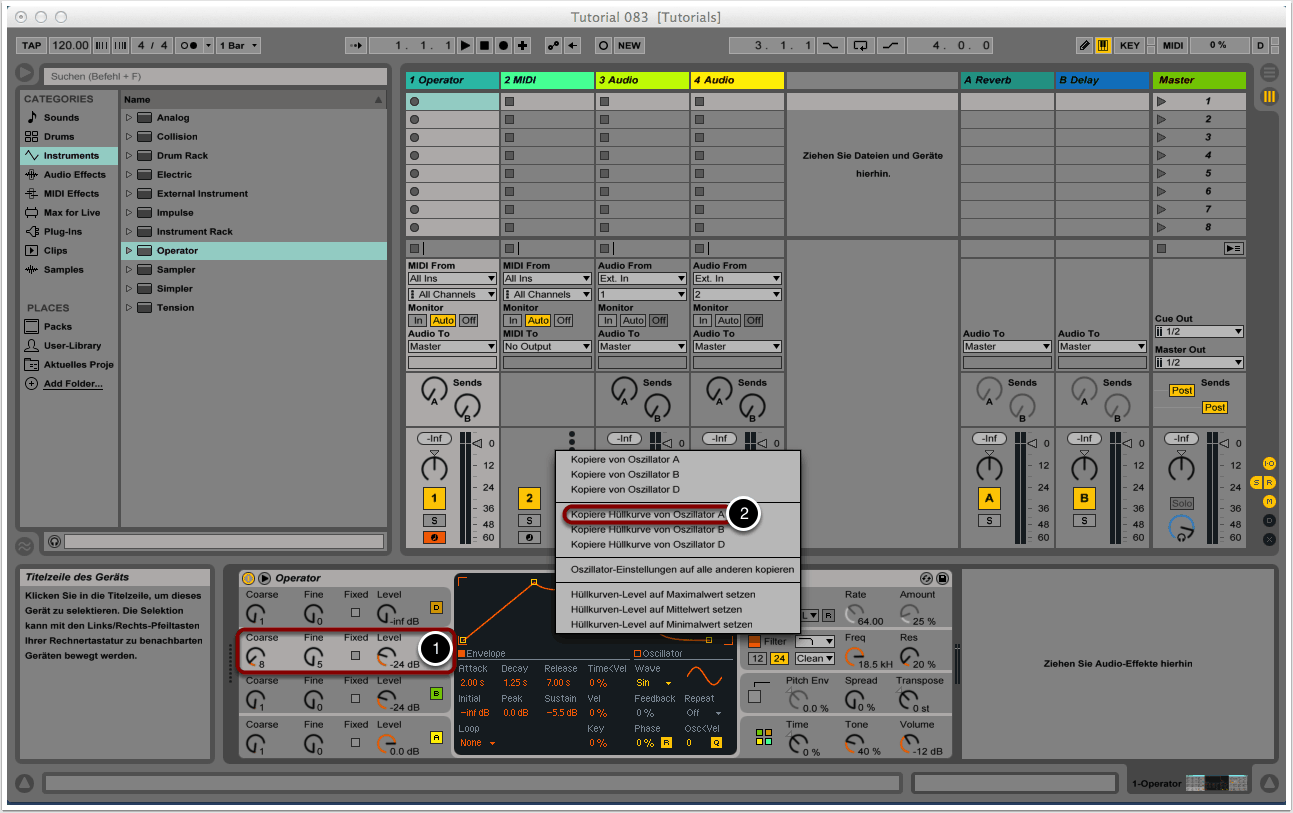
Task: Expand the Analog instrument folder
Action: (129, 118)
